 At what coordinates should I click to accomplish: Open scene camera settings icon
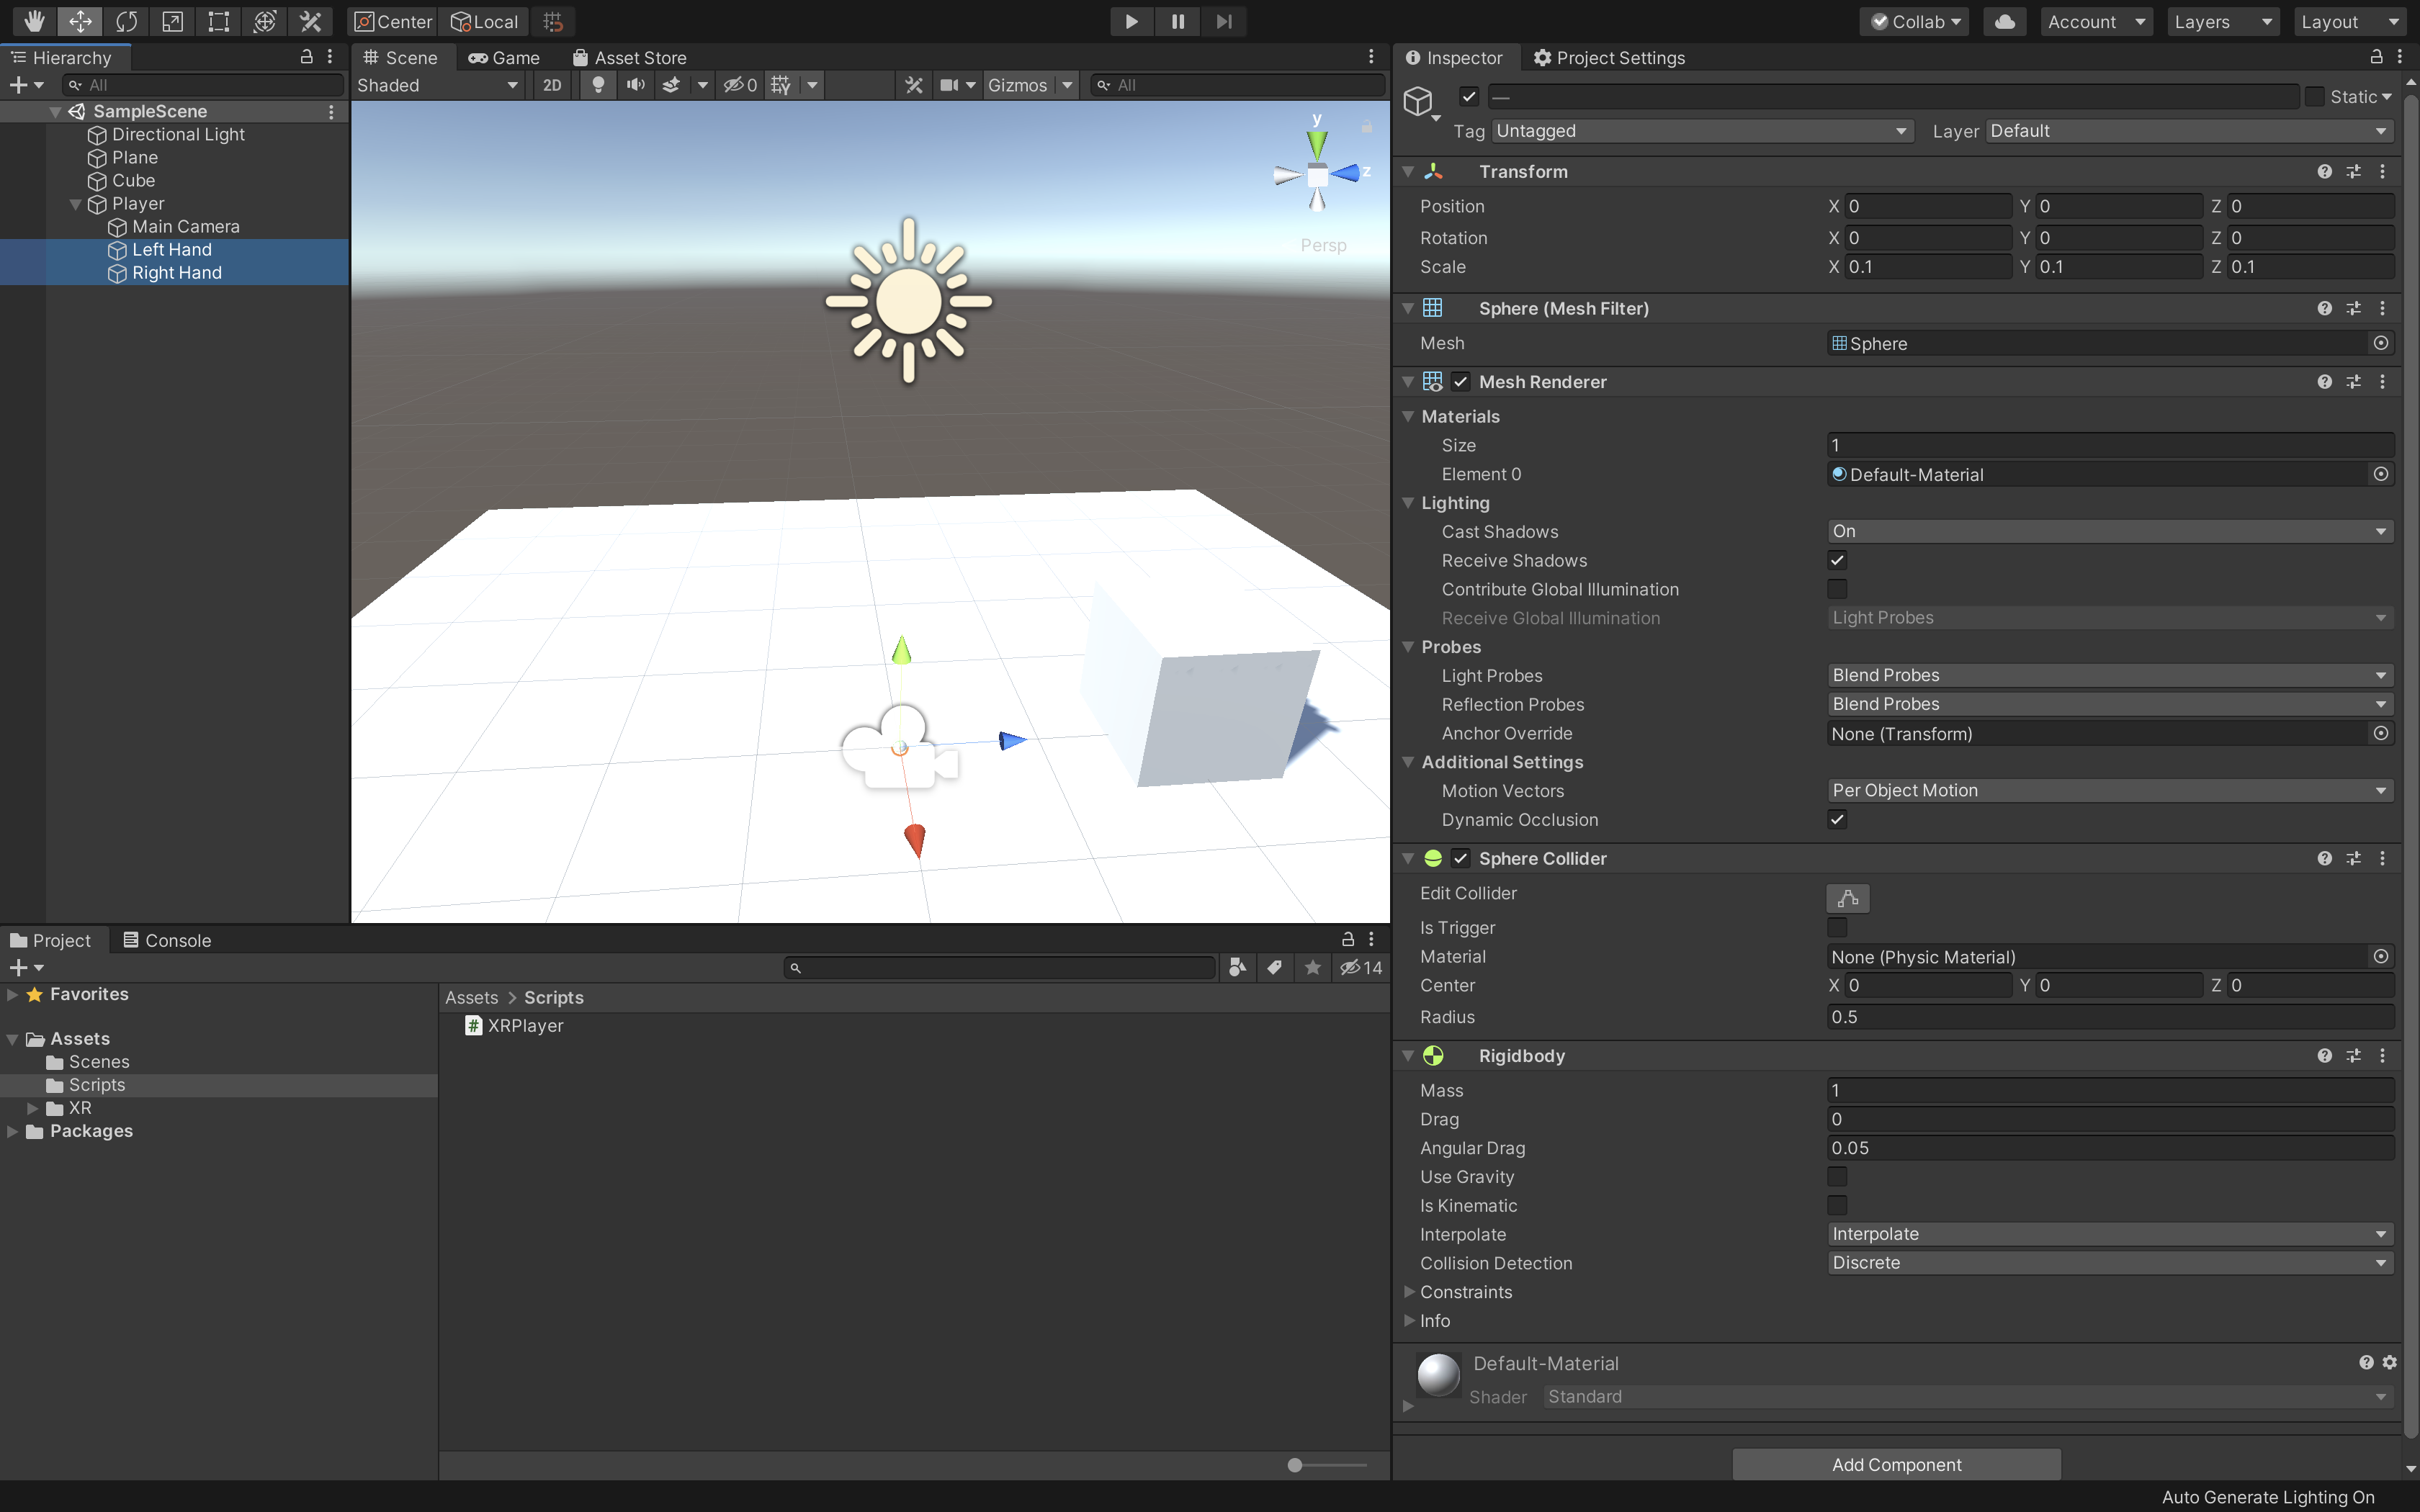pyautogui.click(x=949, y=85)
